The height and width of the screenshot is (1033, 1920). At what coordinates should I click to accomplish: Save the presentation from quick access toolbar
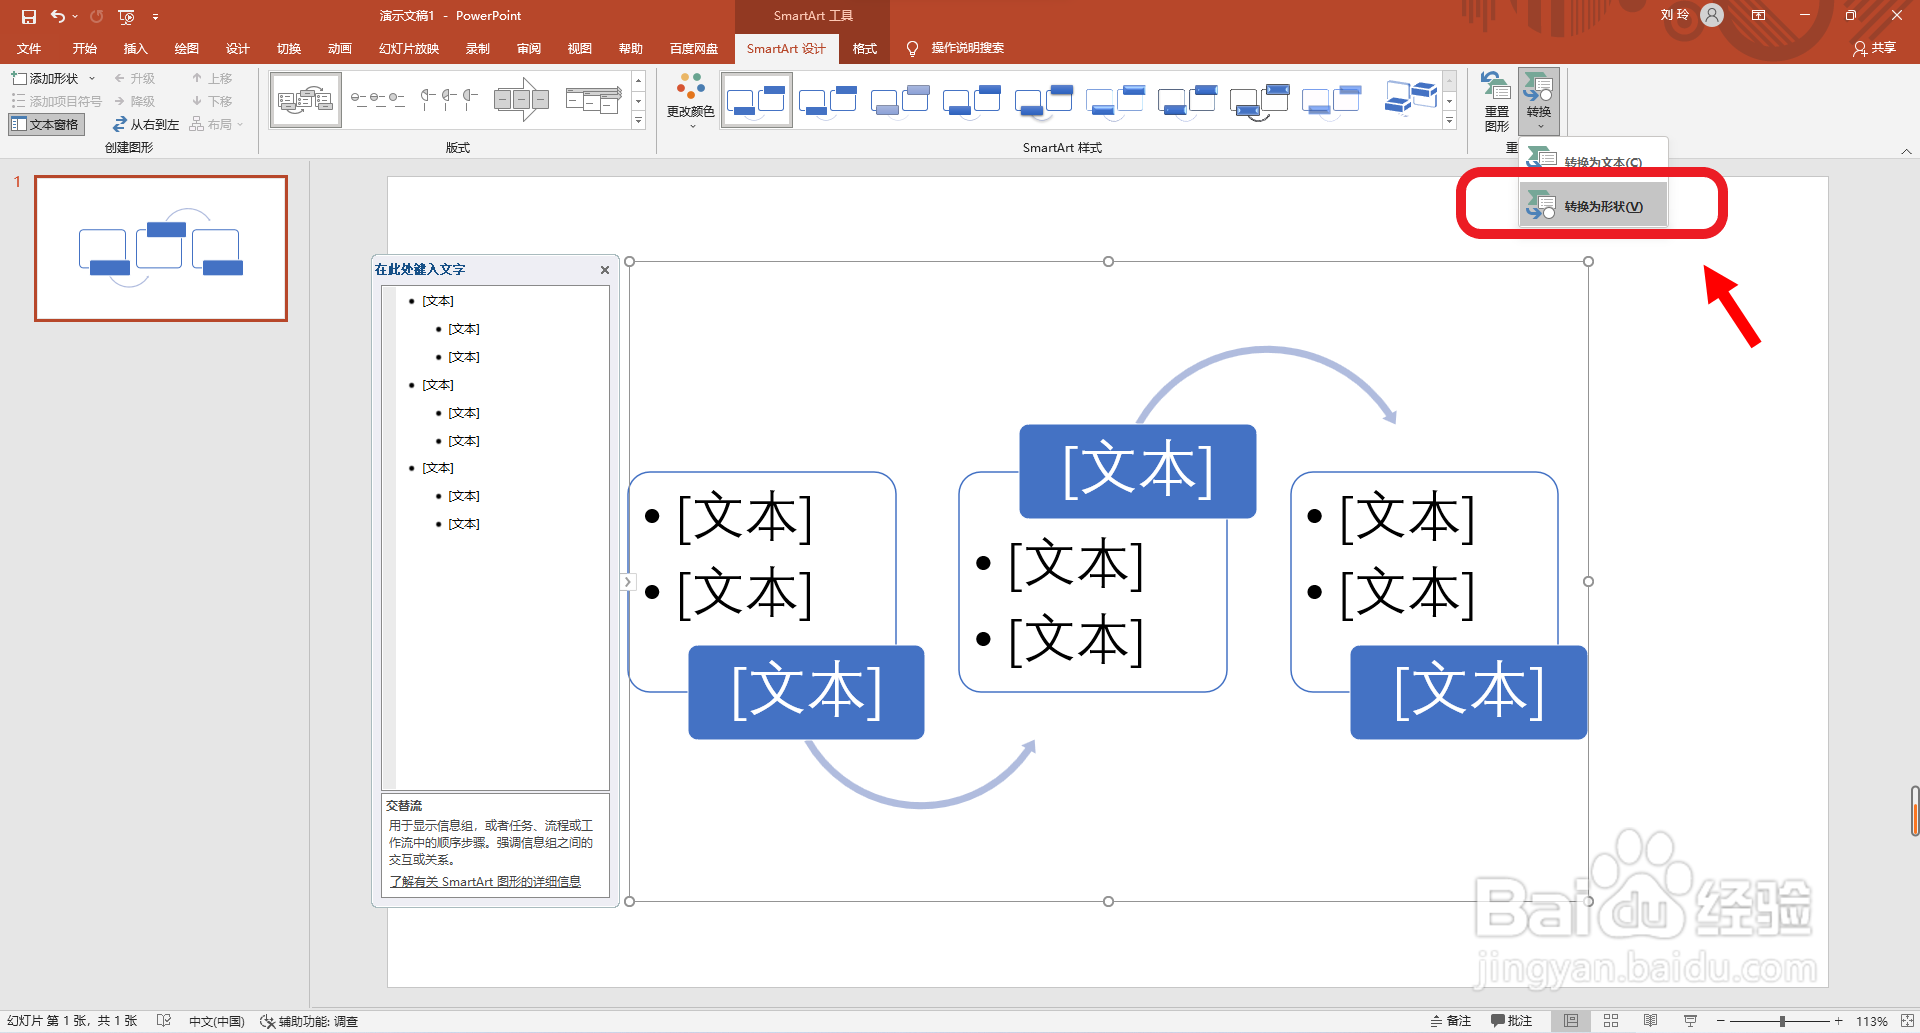[x=29, y=16]
